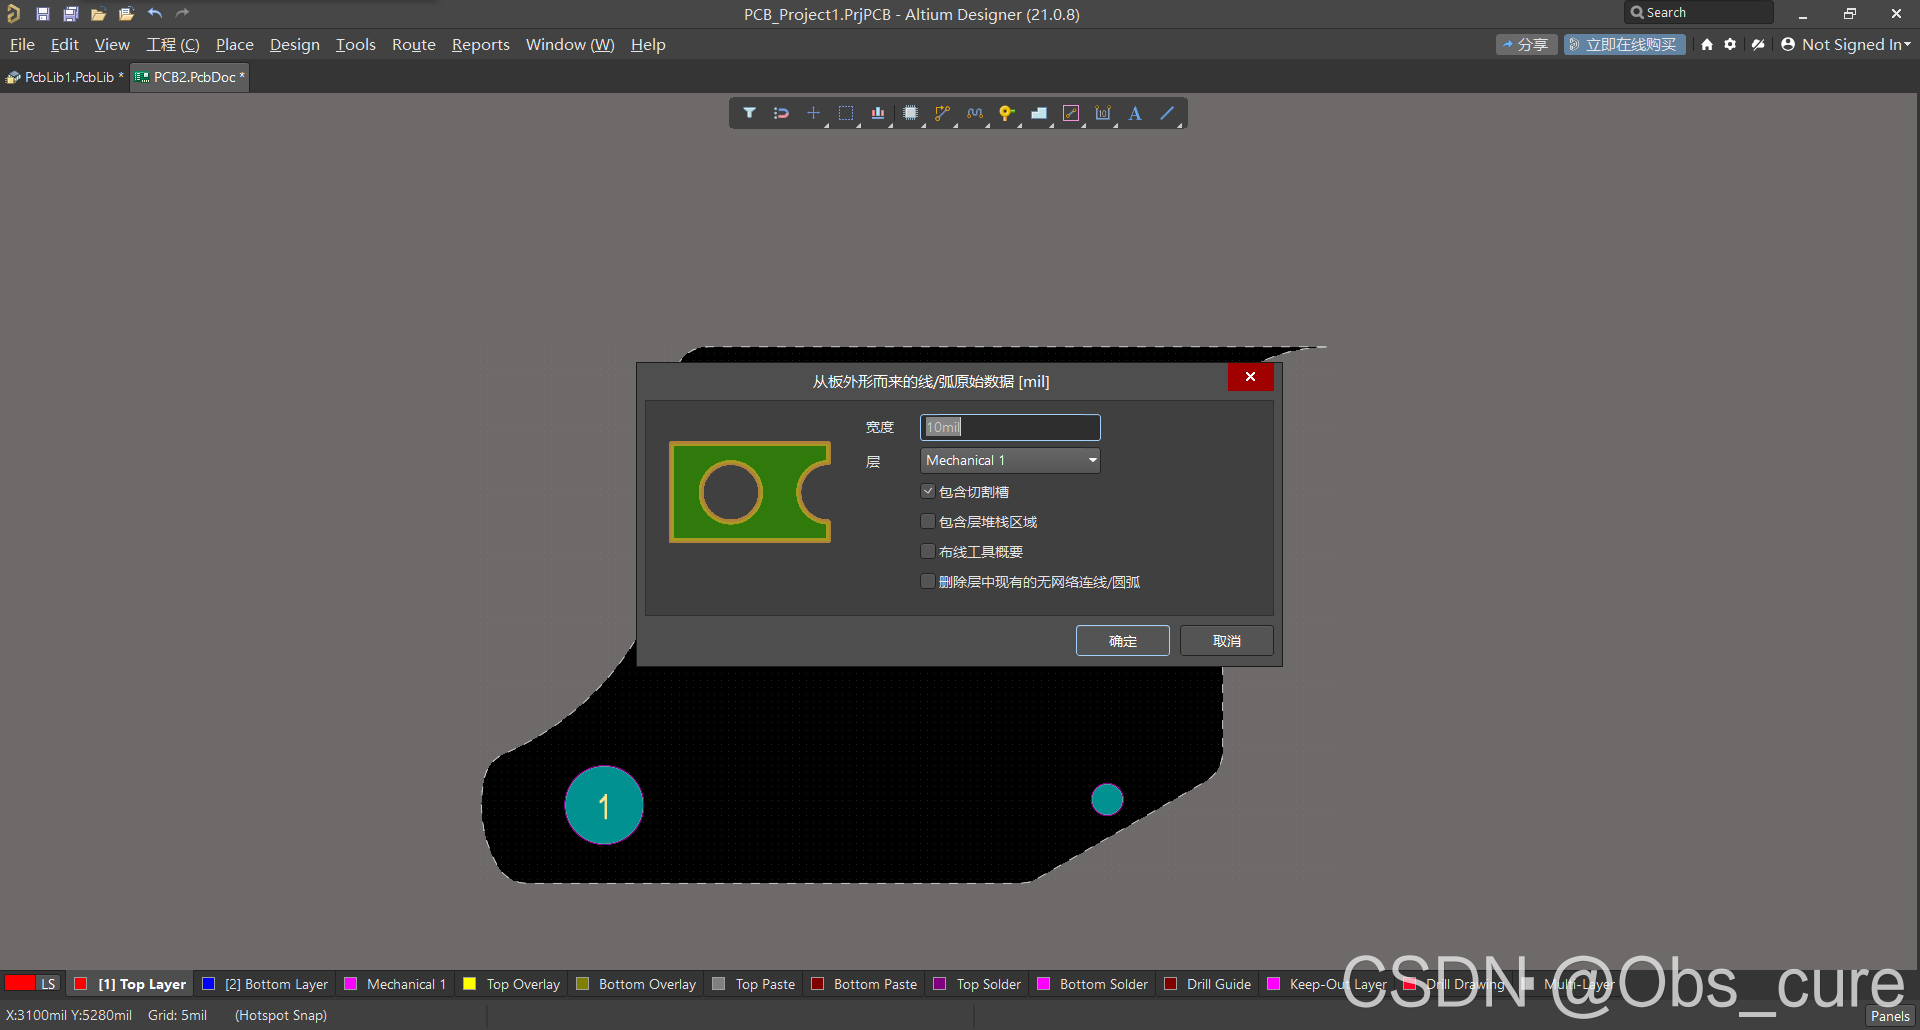Uncheck the 包含切割槽 checkbox
Screen dimensions: 1920x1030
pos(928,491)
